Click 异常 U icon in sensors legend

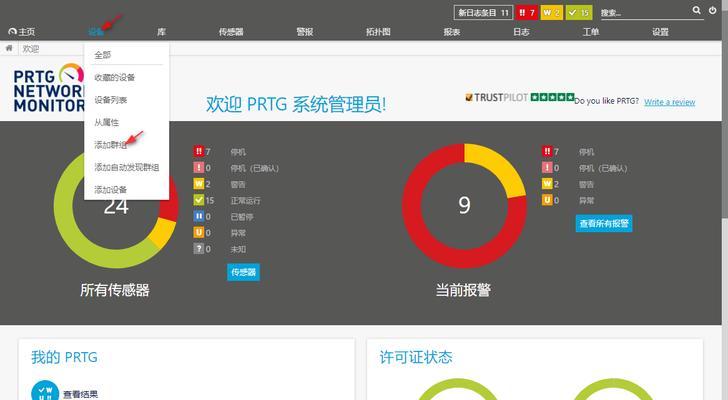click(199, 232)
